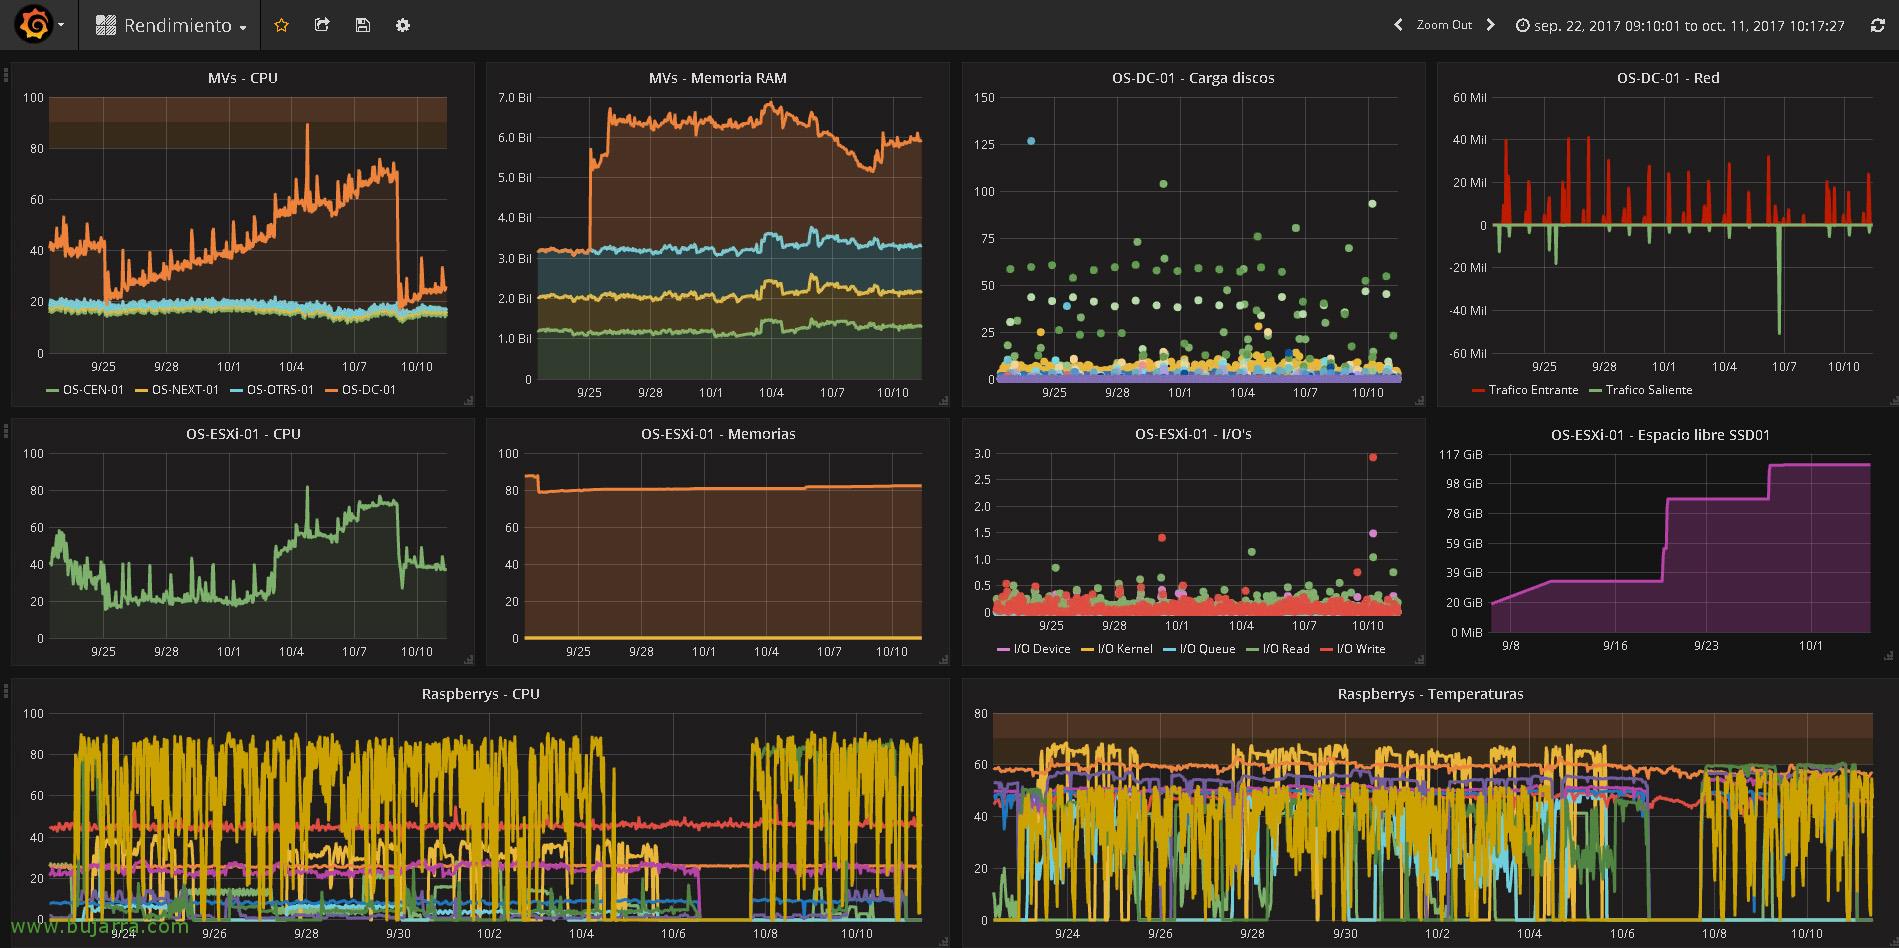The image size is (1899, 948).
Task: Click the Zoom Out button
Action: coord(1444,25)
